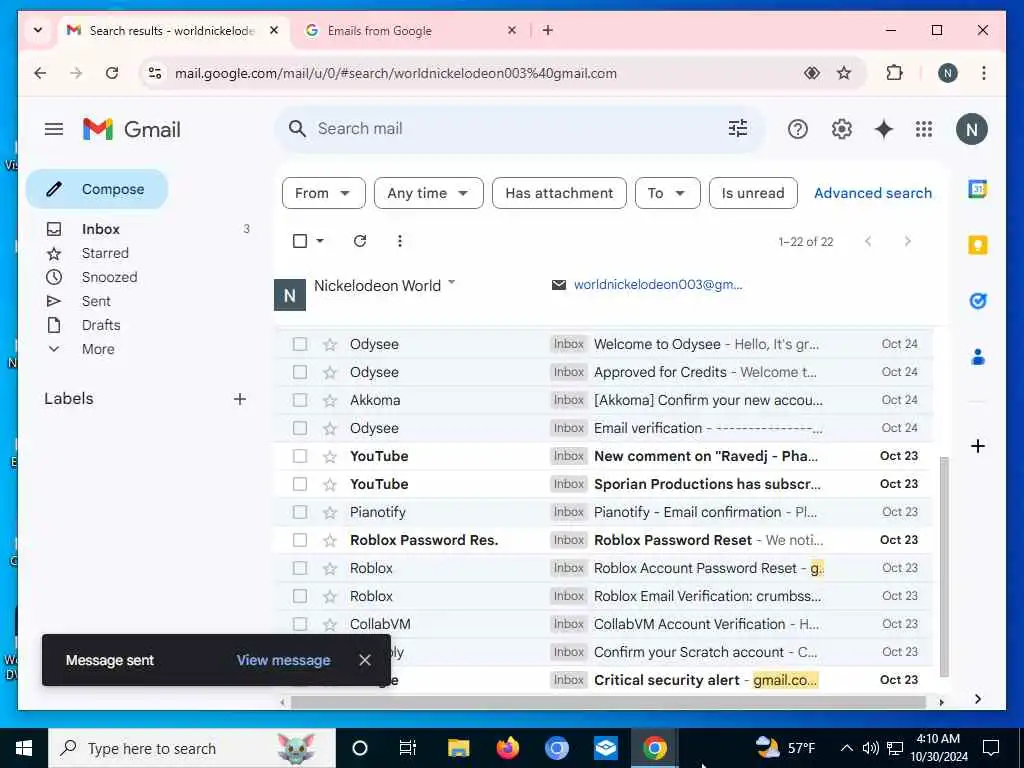Screen dimensions: 1024x768
Task: Open Google Calendar side panel icon
Action: [977, 189]
